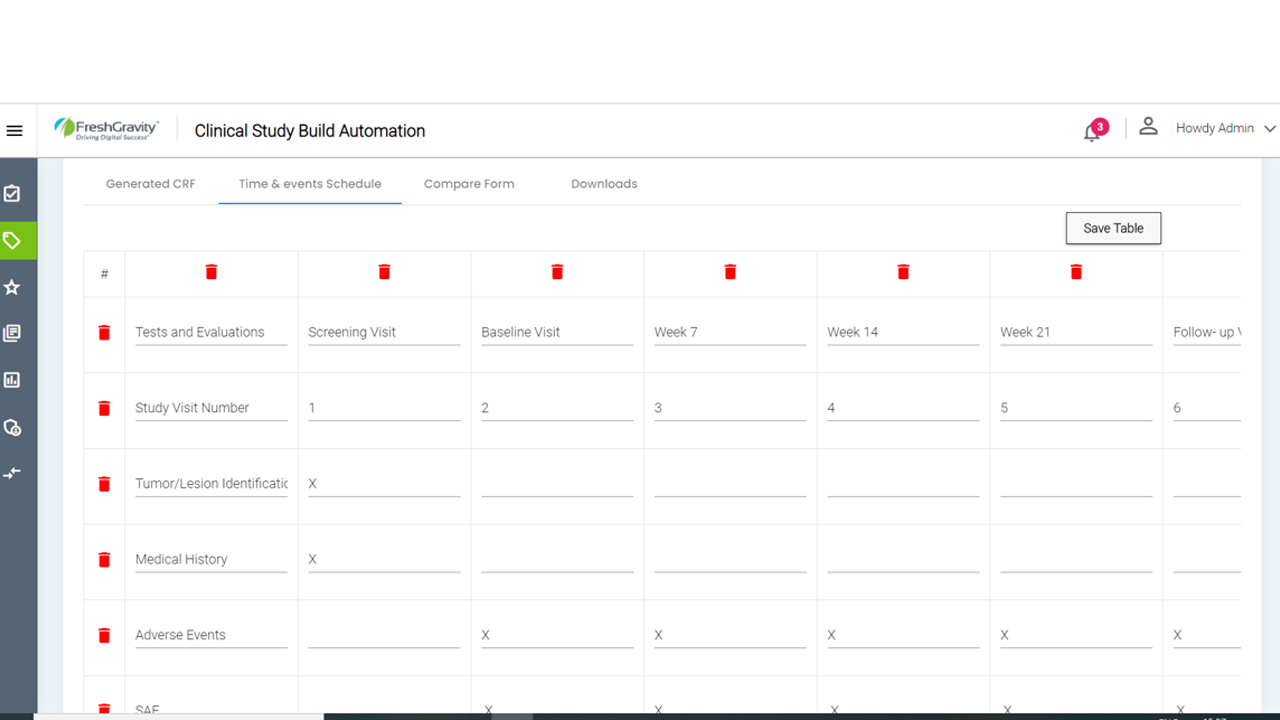Click the user profile avatar icon
Screen dimensions: 1280x720
click(x=1148, y=126)
